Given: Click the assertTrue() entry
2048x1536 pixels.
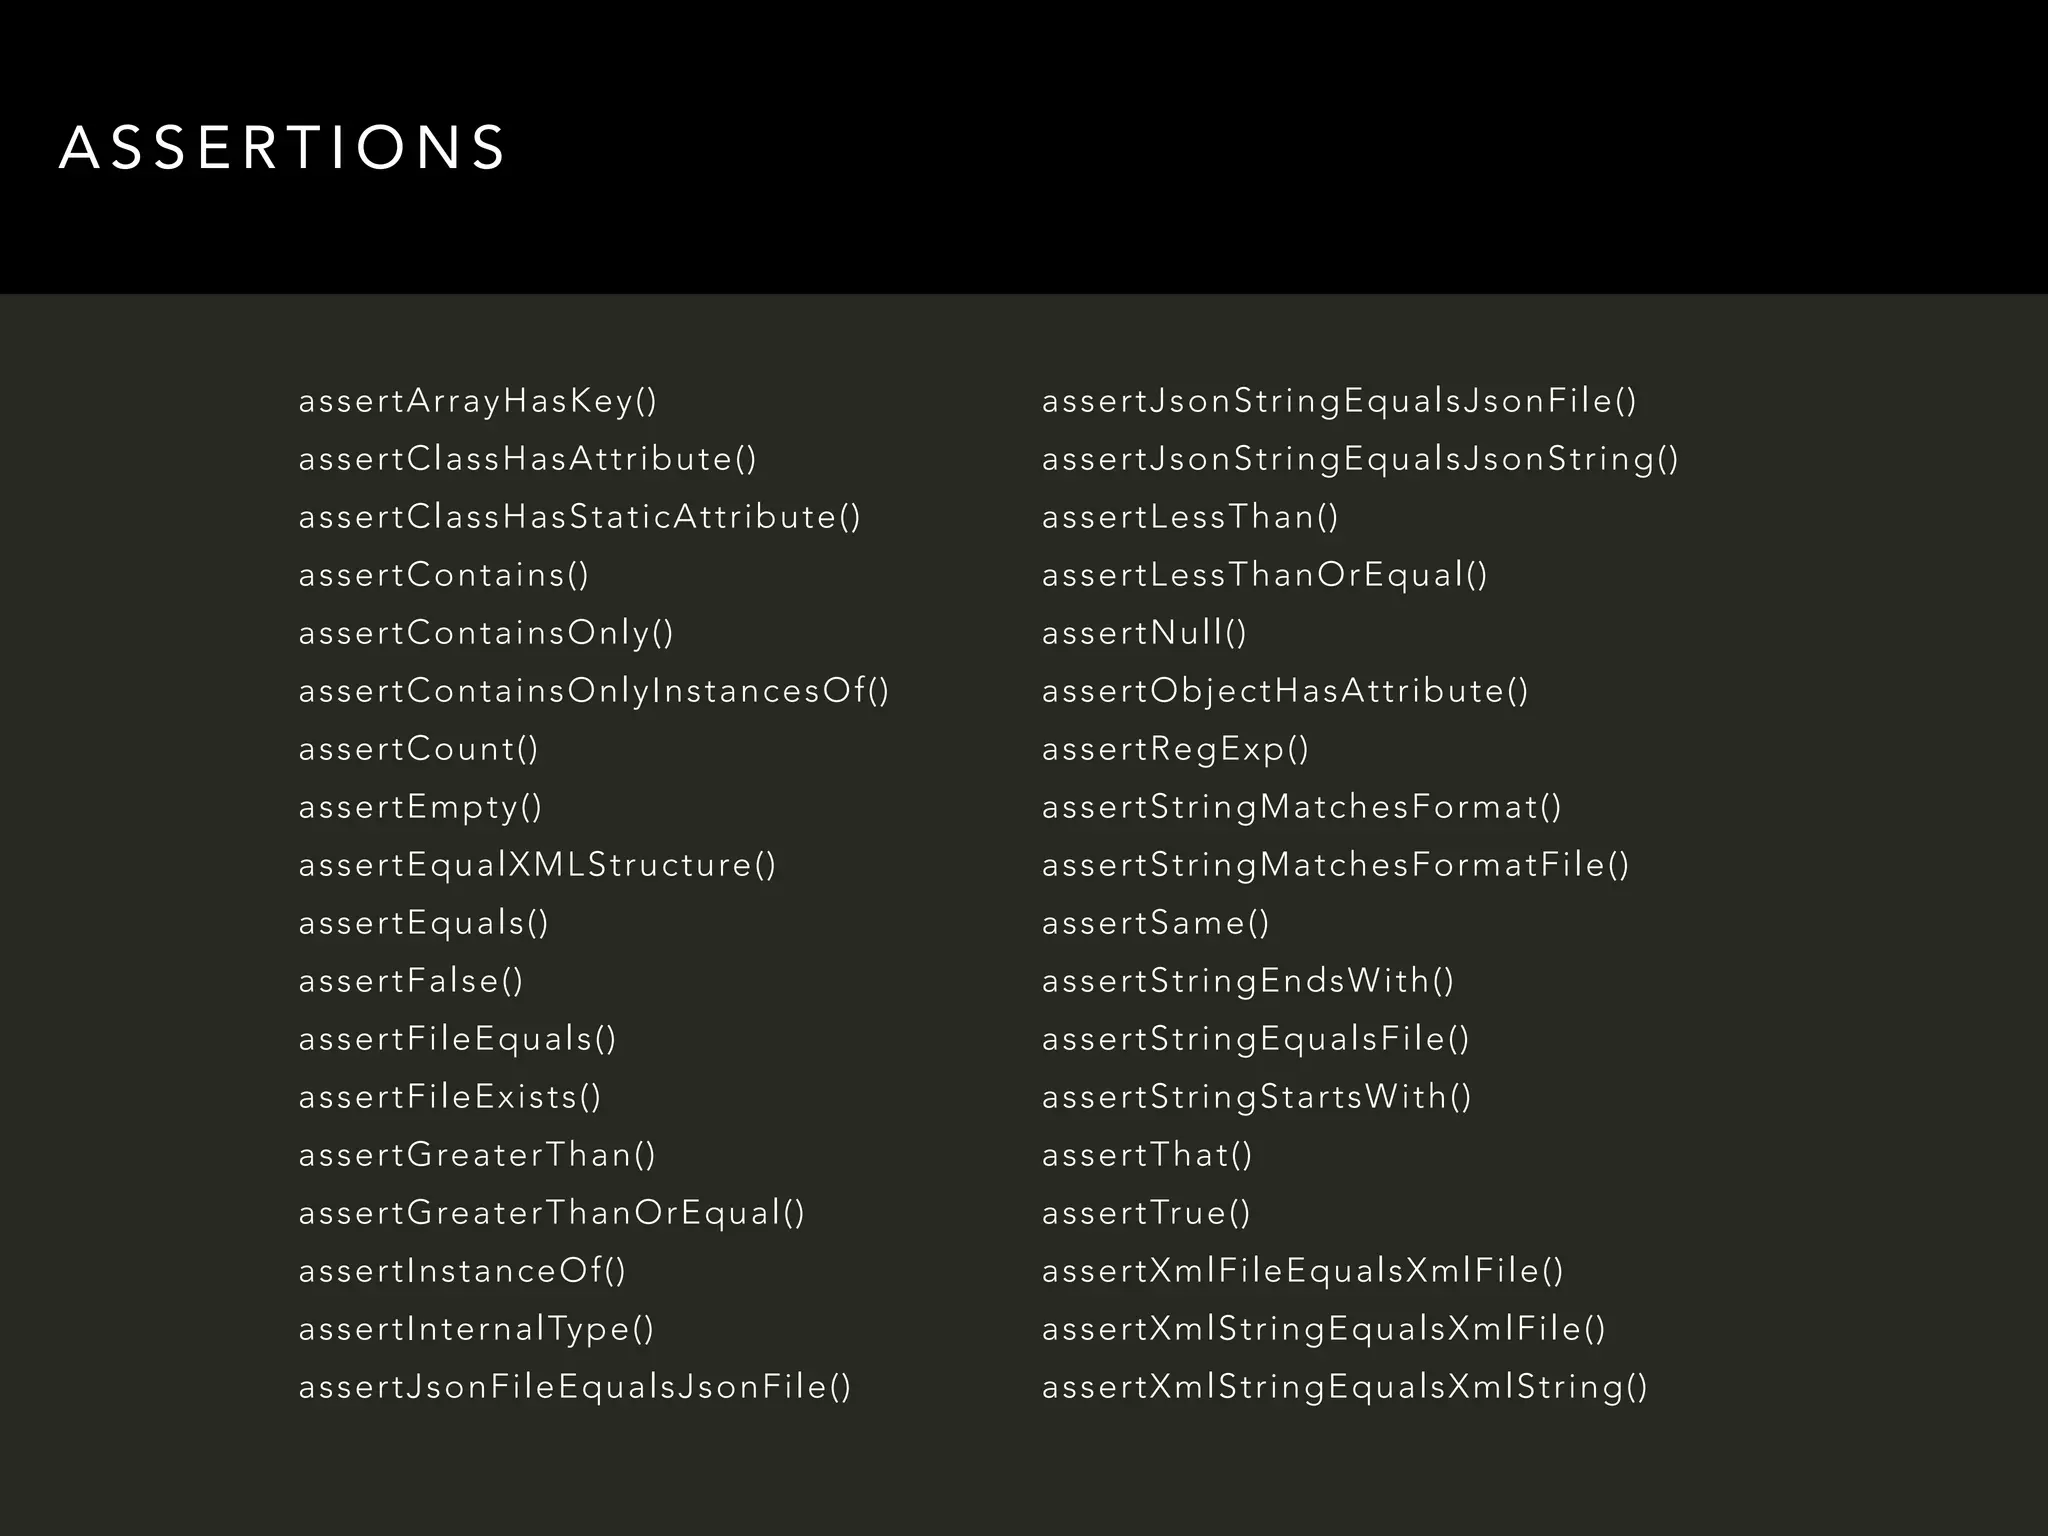Looking at the screenshot, I should (1146, 1213).
